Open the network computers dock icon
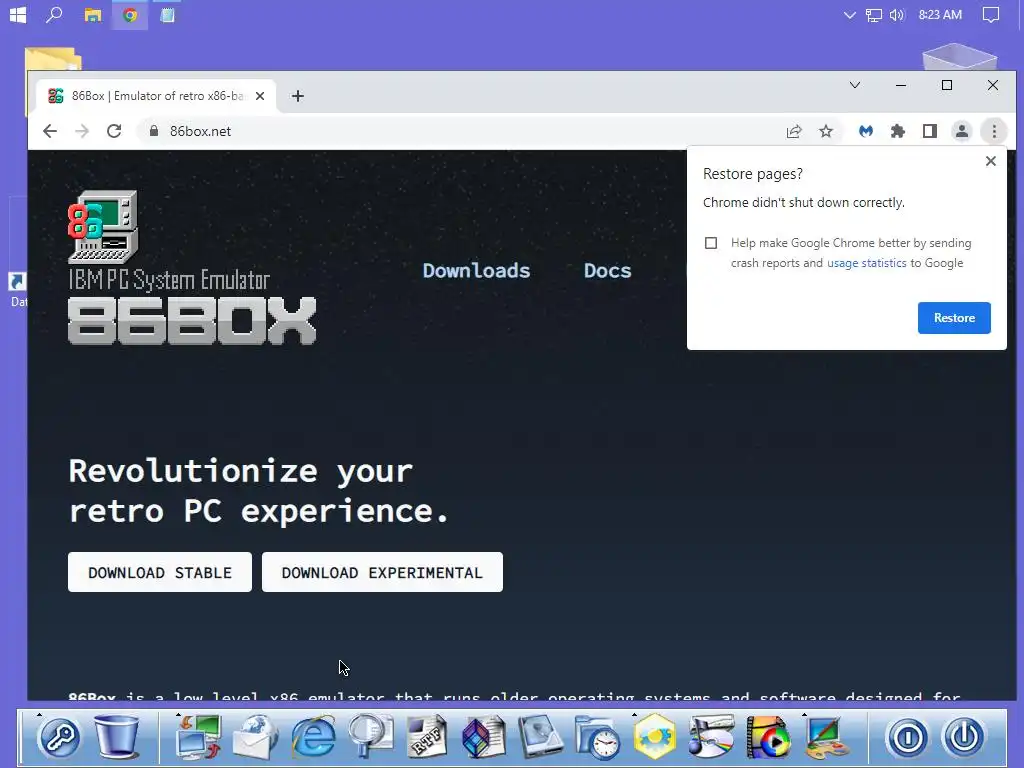 [199, 736]
